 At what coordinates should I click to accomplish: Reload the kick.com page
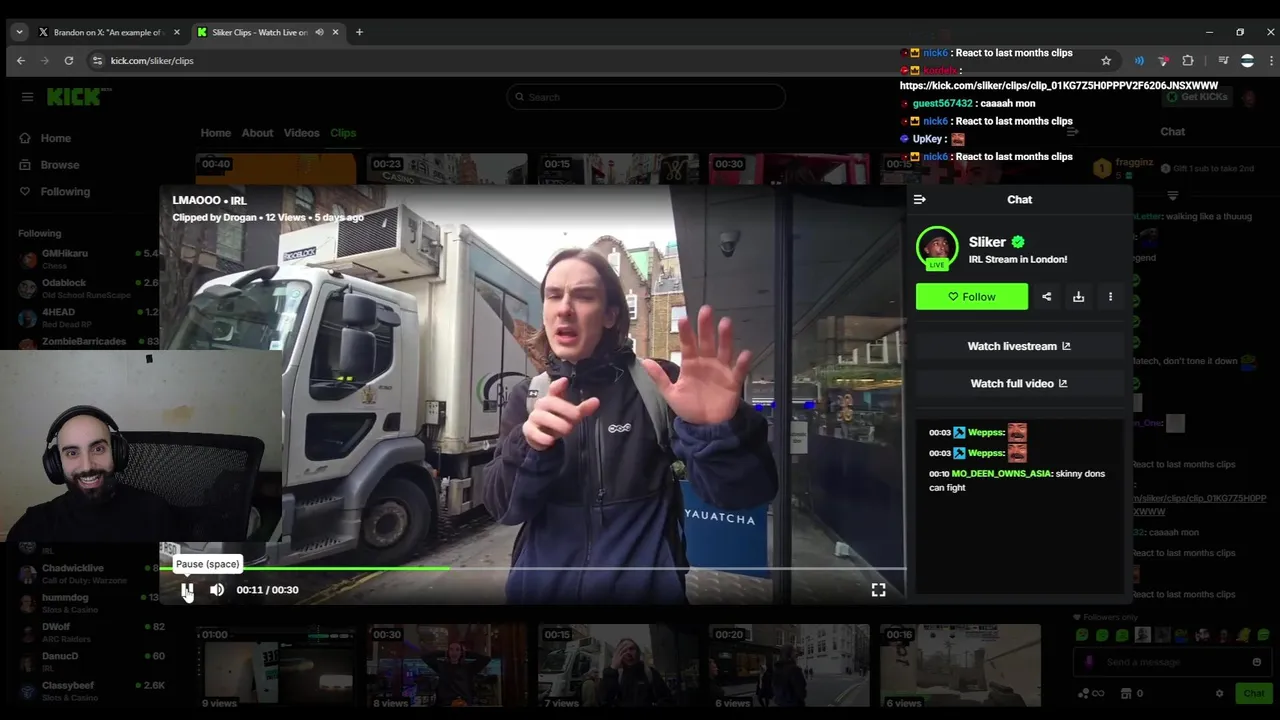point(69,61)
